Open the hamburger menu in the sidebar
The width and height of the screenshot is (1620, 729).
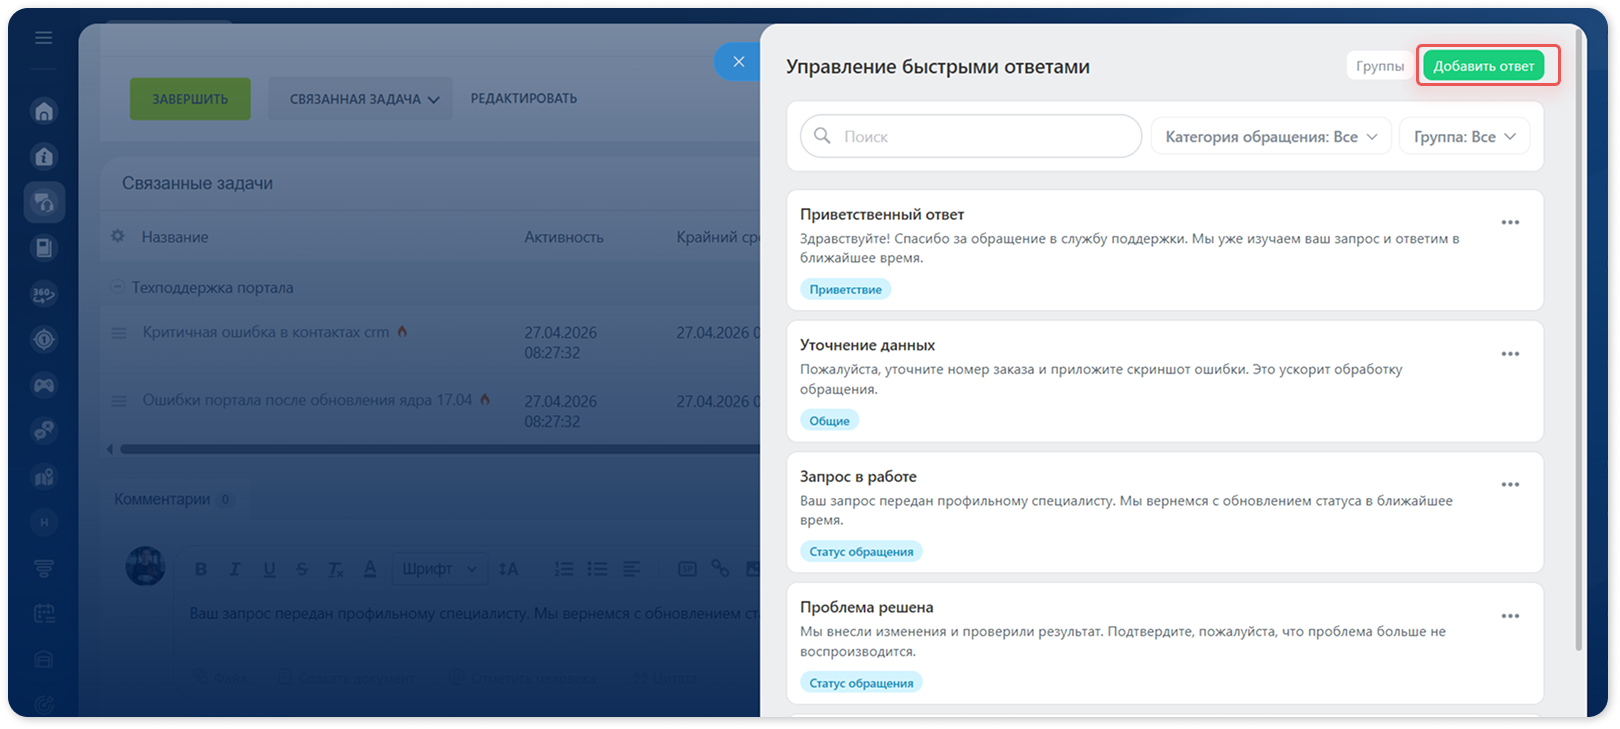(x=43, y=38)
